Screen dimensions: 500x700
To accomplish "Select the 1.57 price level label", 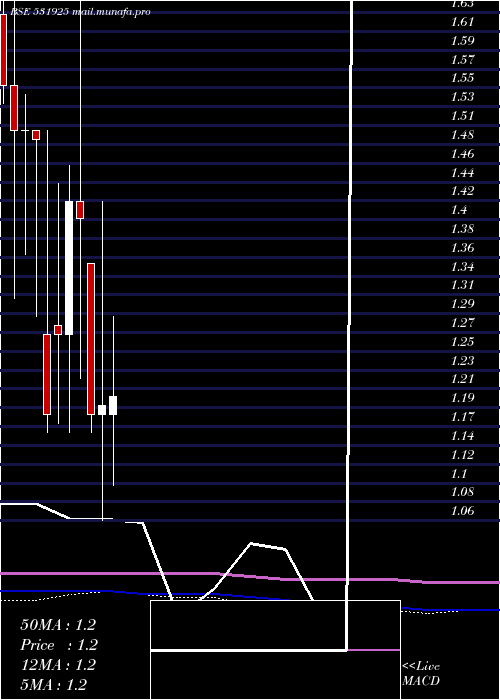I will pos(463,59).
